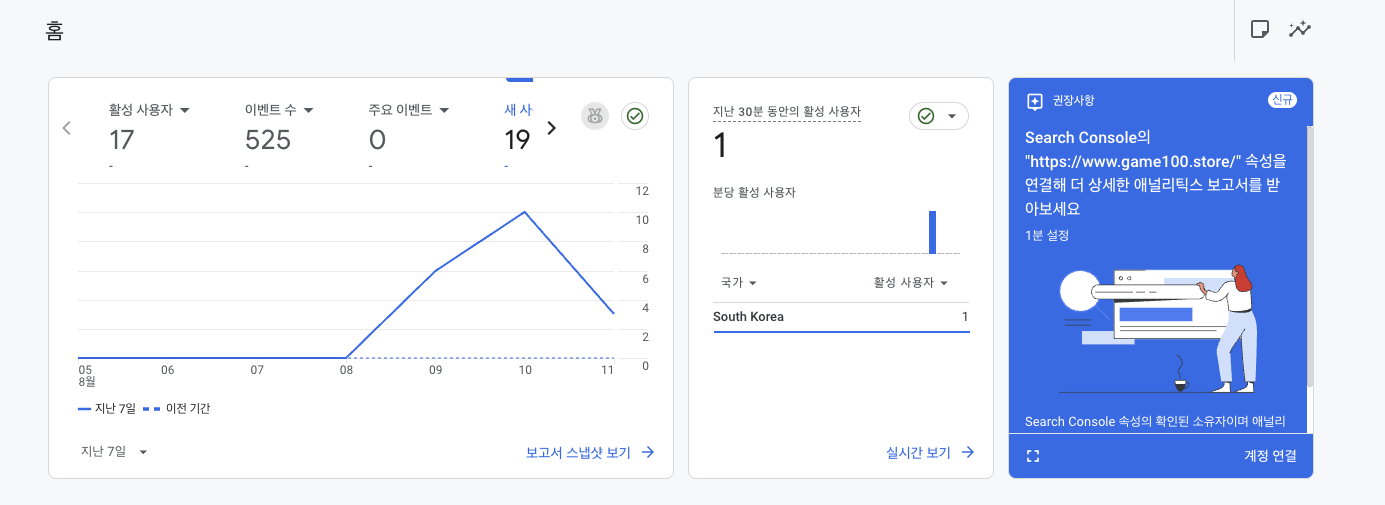Open the 활성 사용자 metric dropdown
This screenshot has width=1385, height=505.
click(149, 109)
